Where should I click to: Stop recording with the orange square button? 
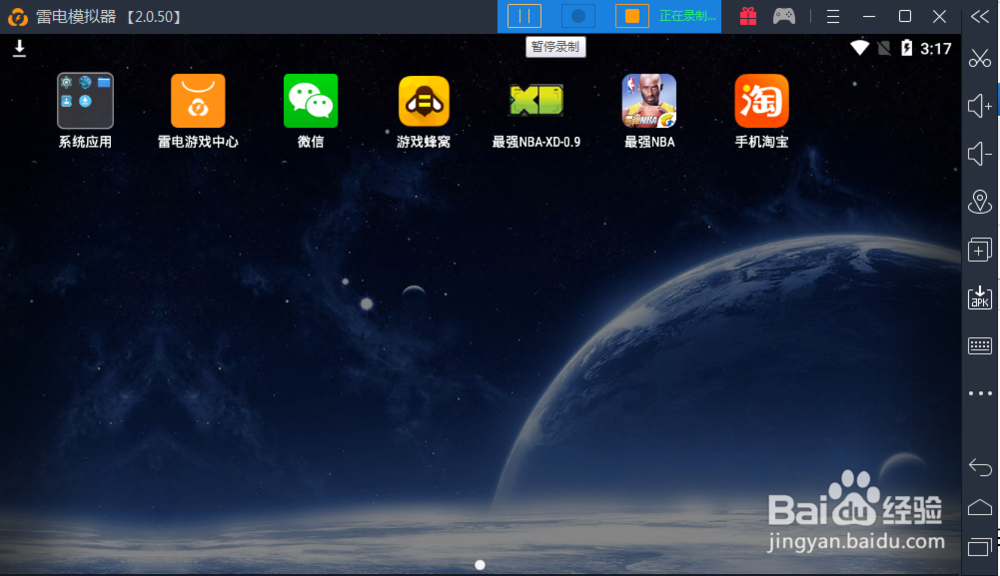pyautogui.click(x=632, y=16)
